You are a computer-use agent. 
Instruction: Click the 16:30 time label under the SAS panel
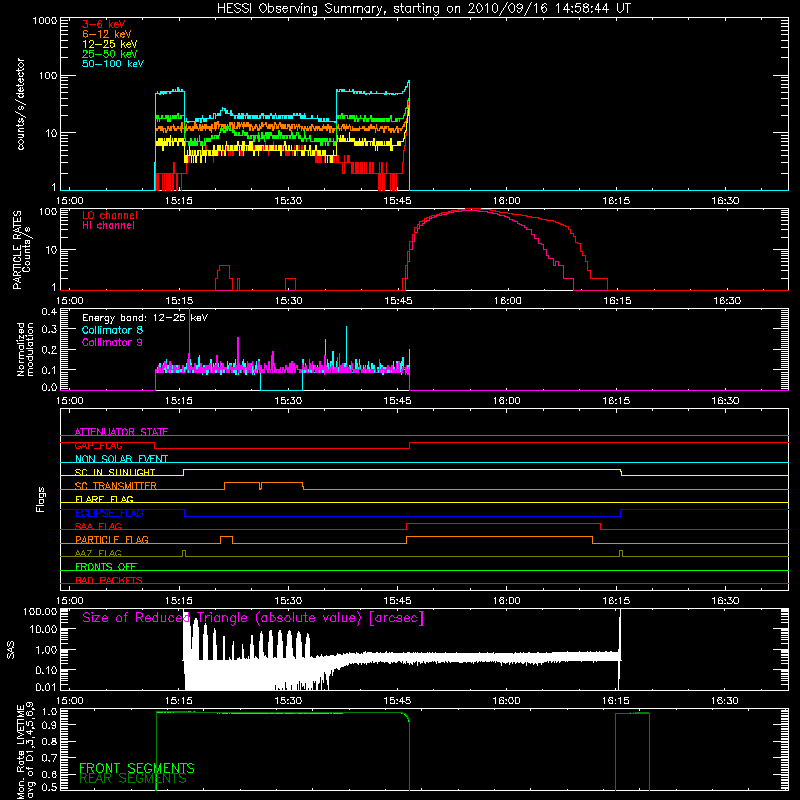point(725,701)
